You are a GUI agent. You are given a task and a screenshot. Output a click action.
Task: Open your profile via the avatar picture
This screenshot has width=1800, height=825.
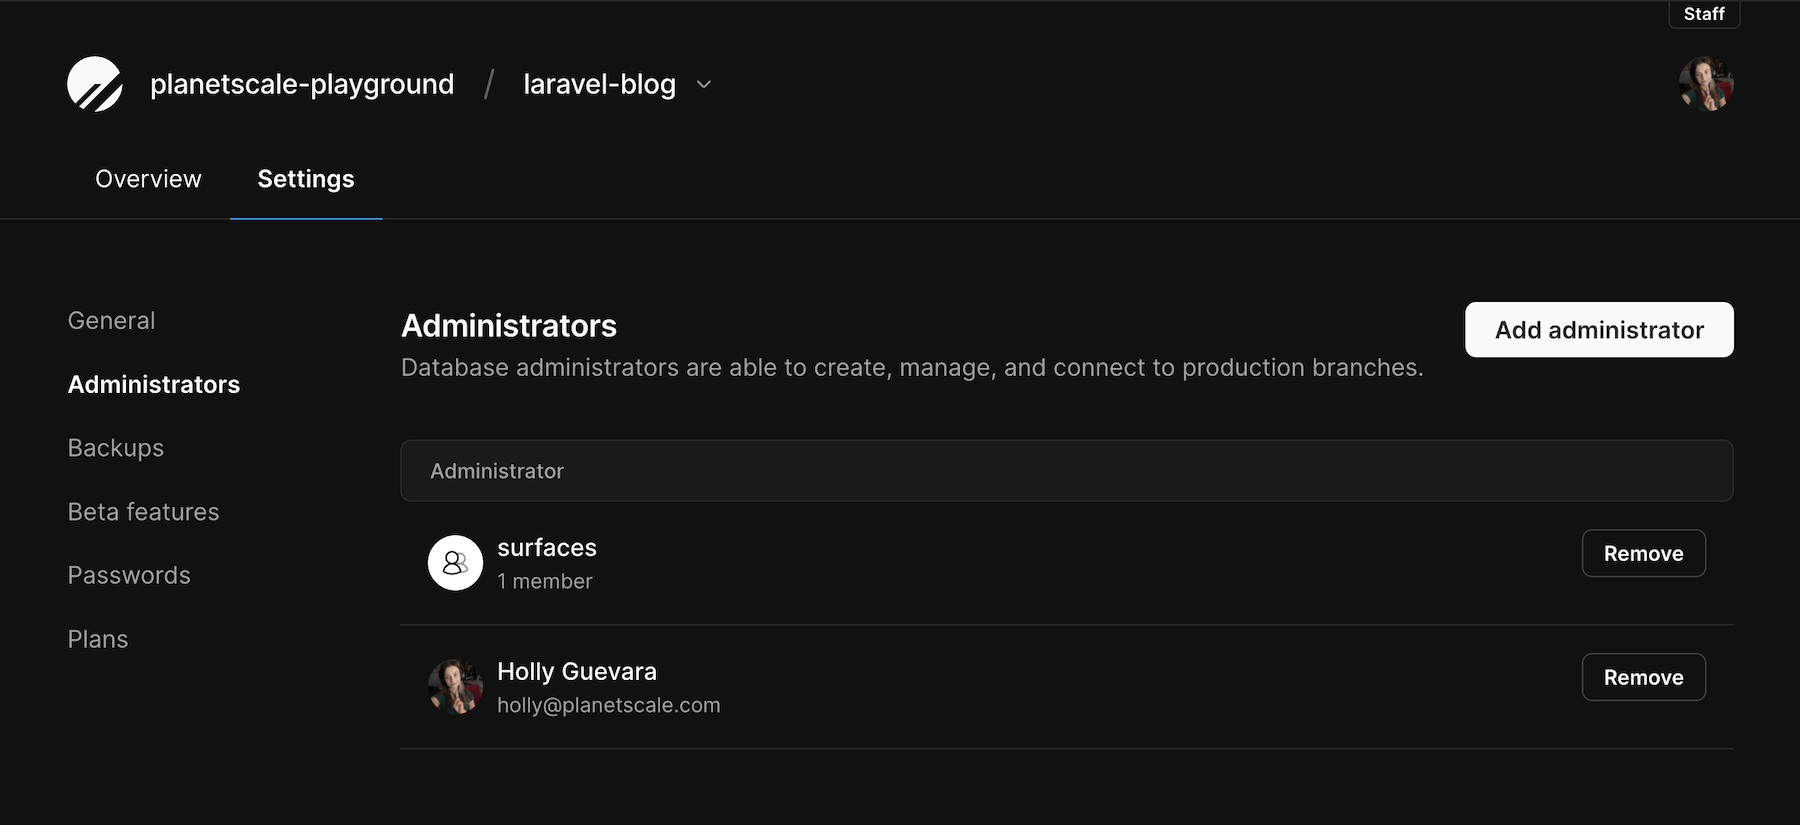[x=1706, y=84]
